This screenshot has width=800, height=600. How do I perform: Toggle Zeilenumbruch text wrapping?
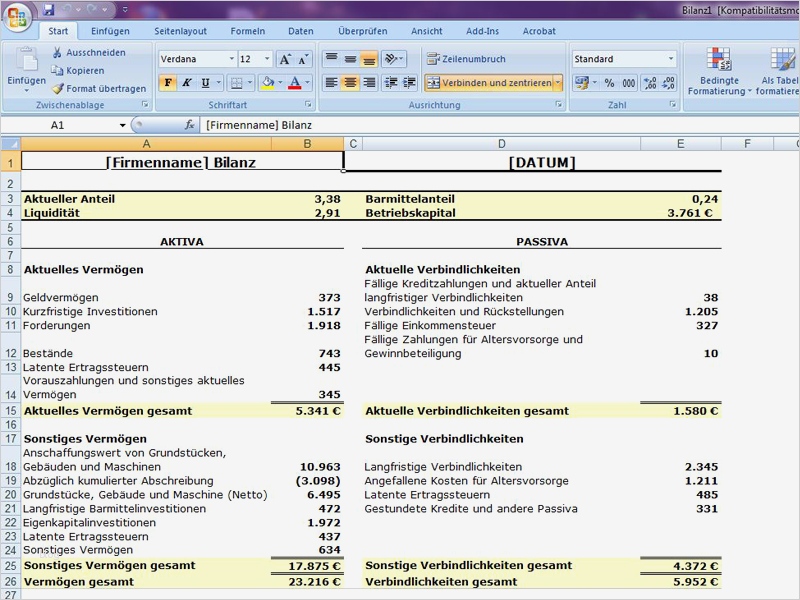point(471,59)
